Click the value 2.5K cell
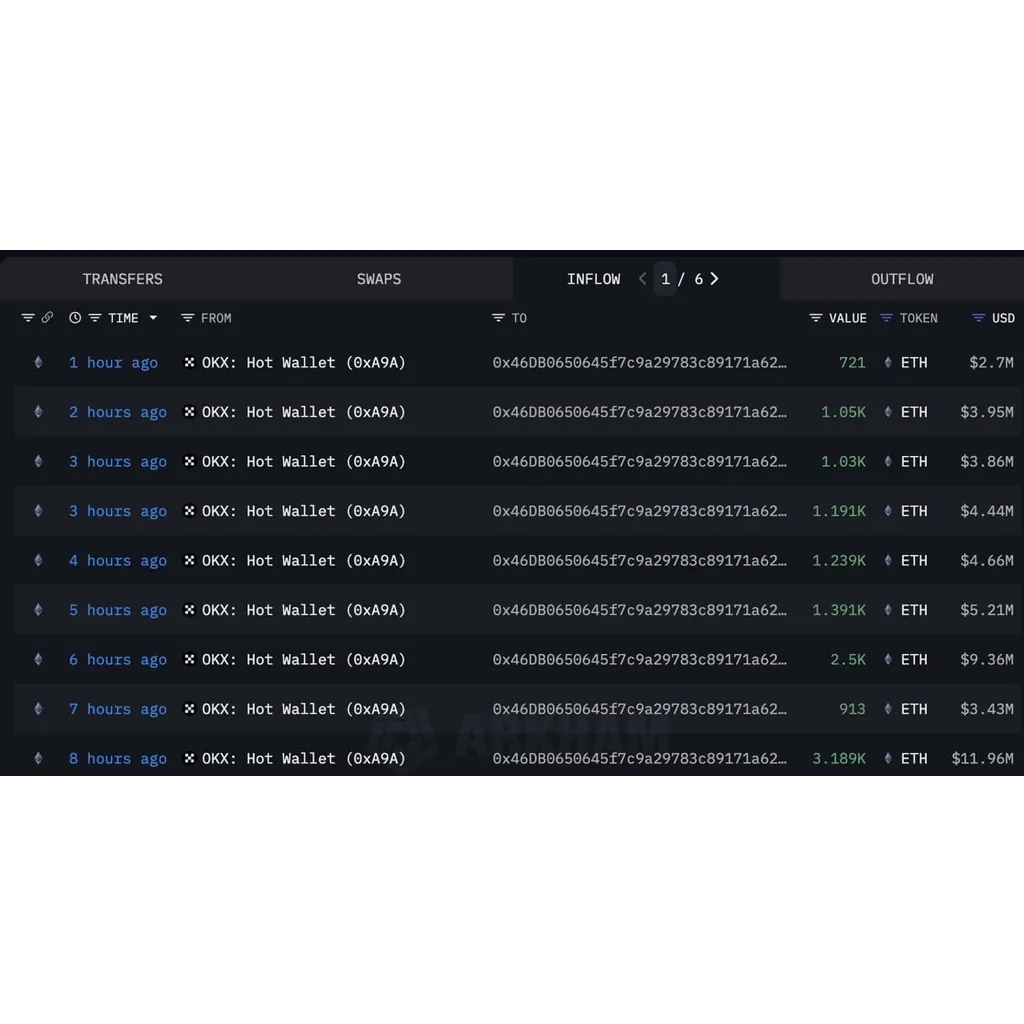Image resolution: width=1024 pixels, height=1024 pixels. pos(848,660)
